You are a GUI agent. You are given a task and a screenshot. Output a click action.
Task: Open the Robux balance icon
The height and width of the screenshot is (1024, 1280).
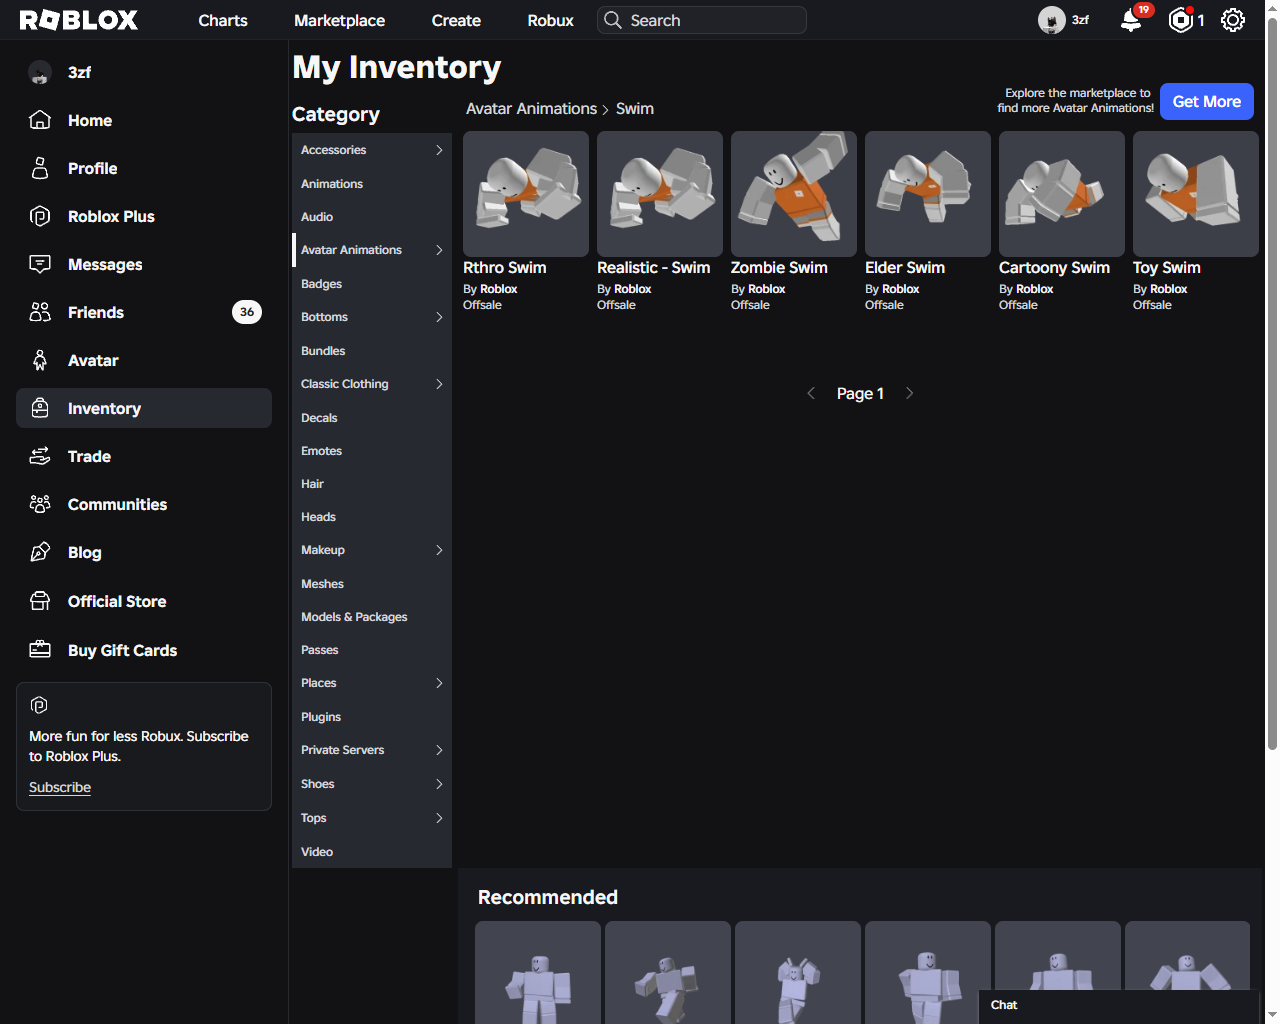coord(1181,20)
